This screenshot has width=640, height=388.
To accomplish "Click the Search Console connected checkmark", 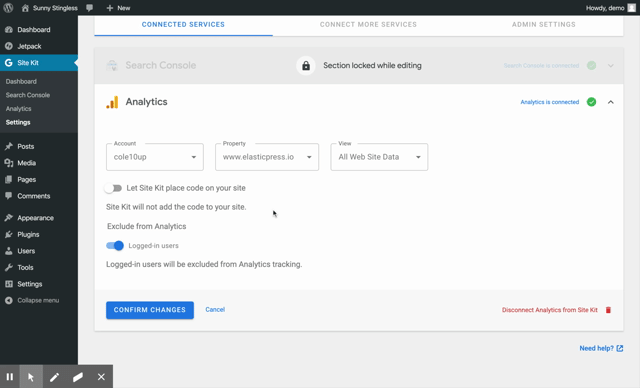I will coord(591,66).
